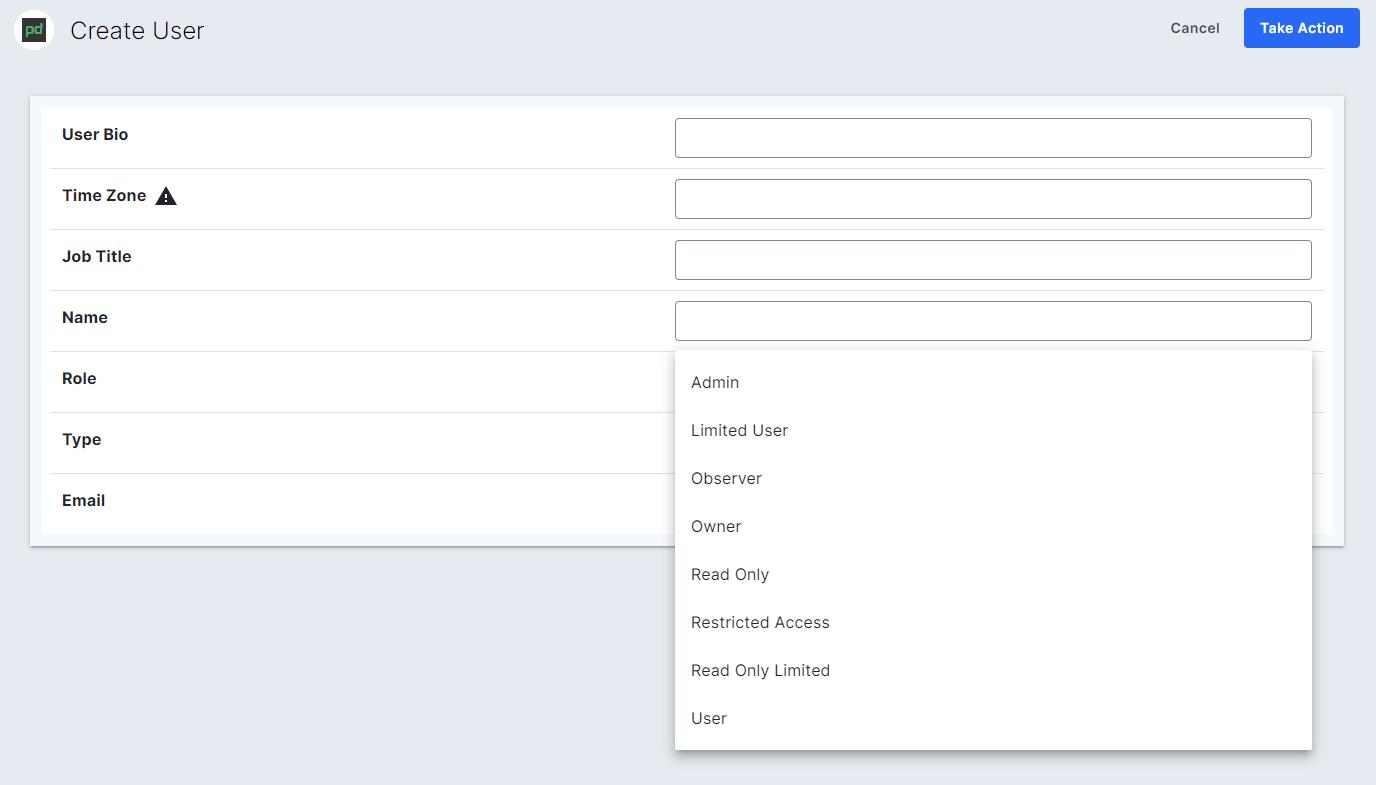Image resolution: width=1376 pixels, height=785 pixels.
Task: Click the Role field label
Action: (x=80, y=378)
